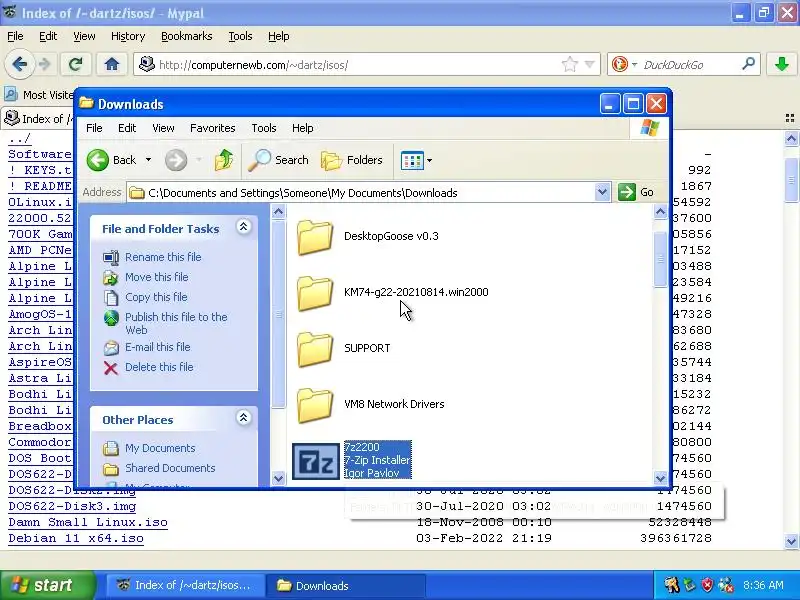
Task: Toggle the Folders pane in Explorer
Action: (x=352, y=160)
